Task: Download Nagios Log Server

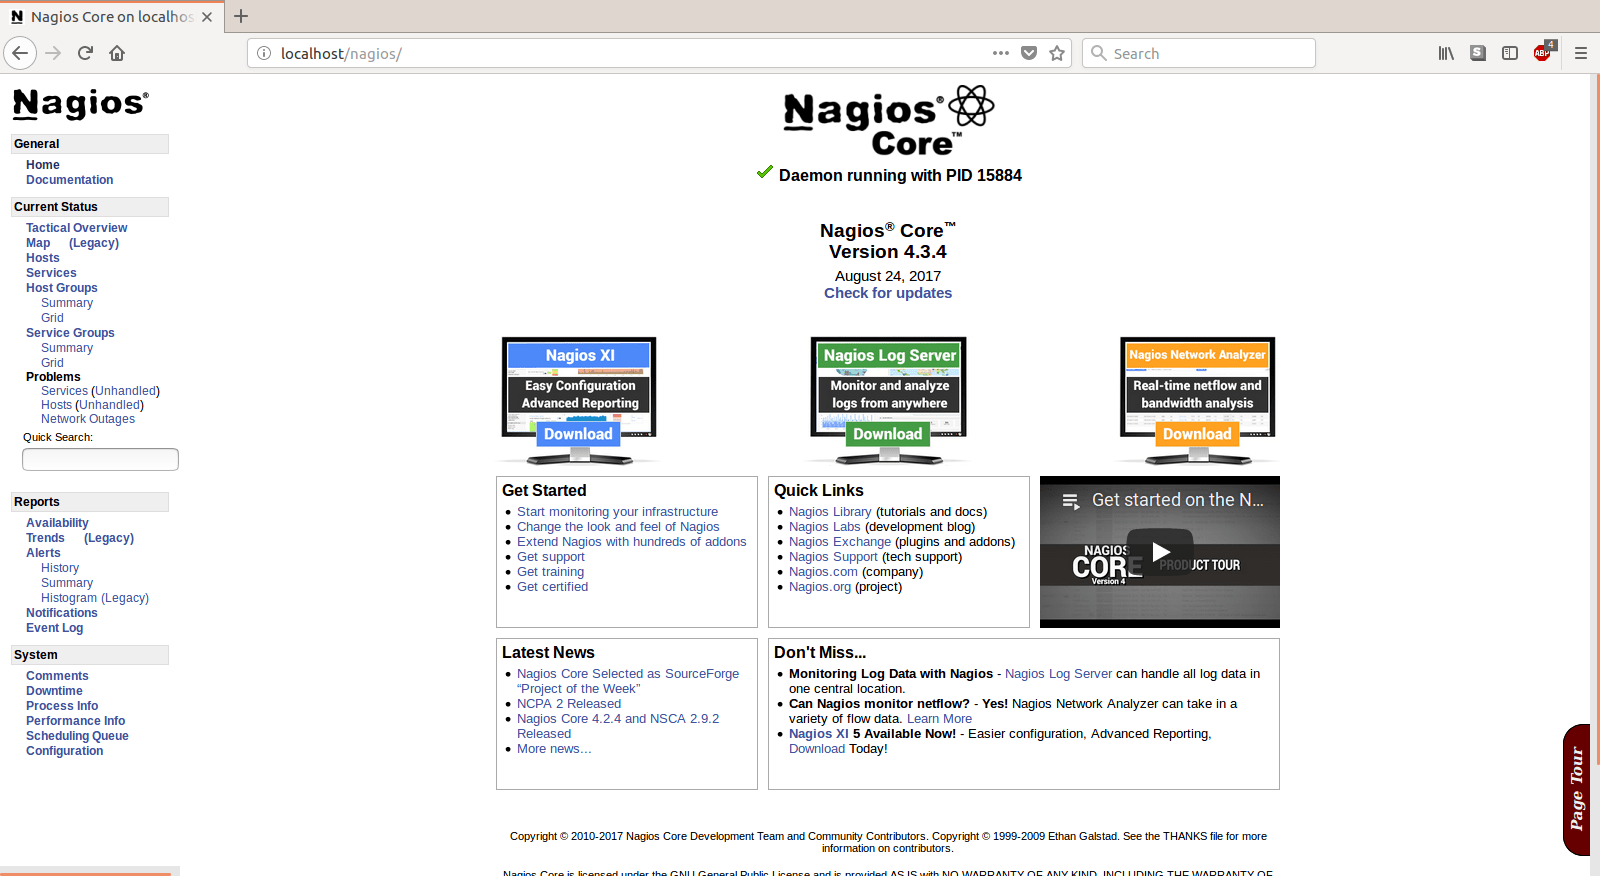Action: coord(888,434)
